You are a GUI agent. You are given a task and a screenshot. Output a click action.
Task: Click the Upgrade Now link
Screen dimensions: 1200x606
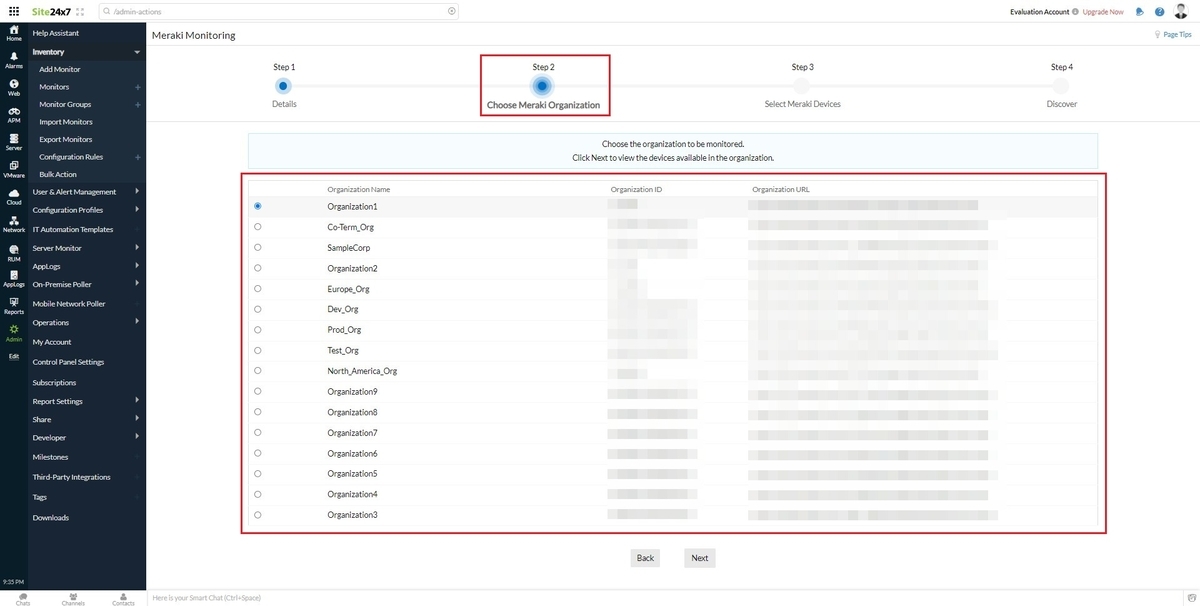tap(1103, 12)
